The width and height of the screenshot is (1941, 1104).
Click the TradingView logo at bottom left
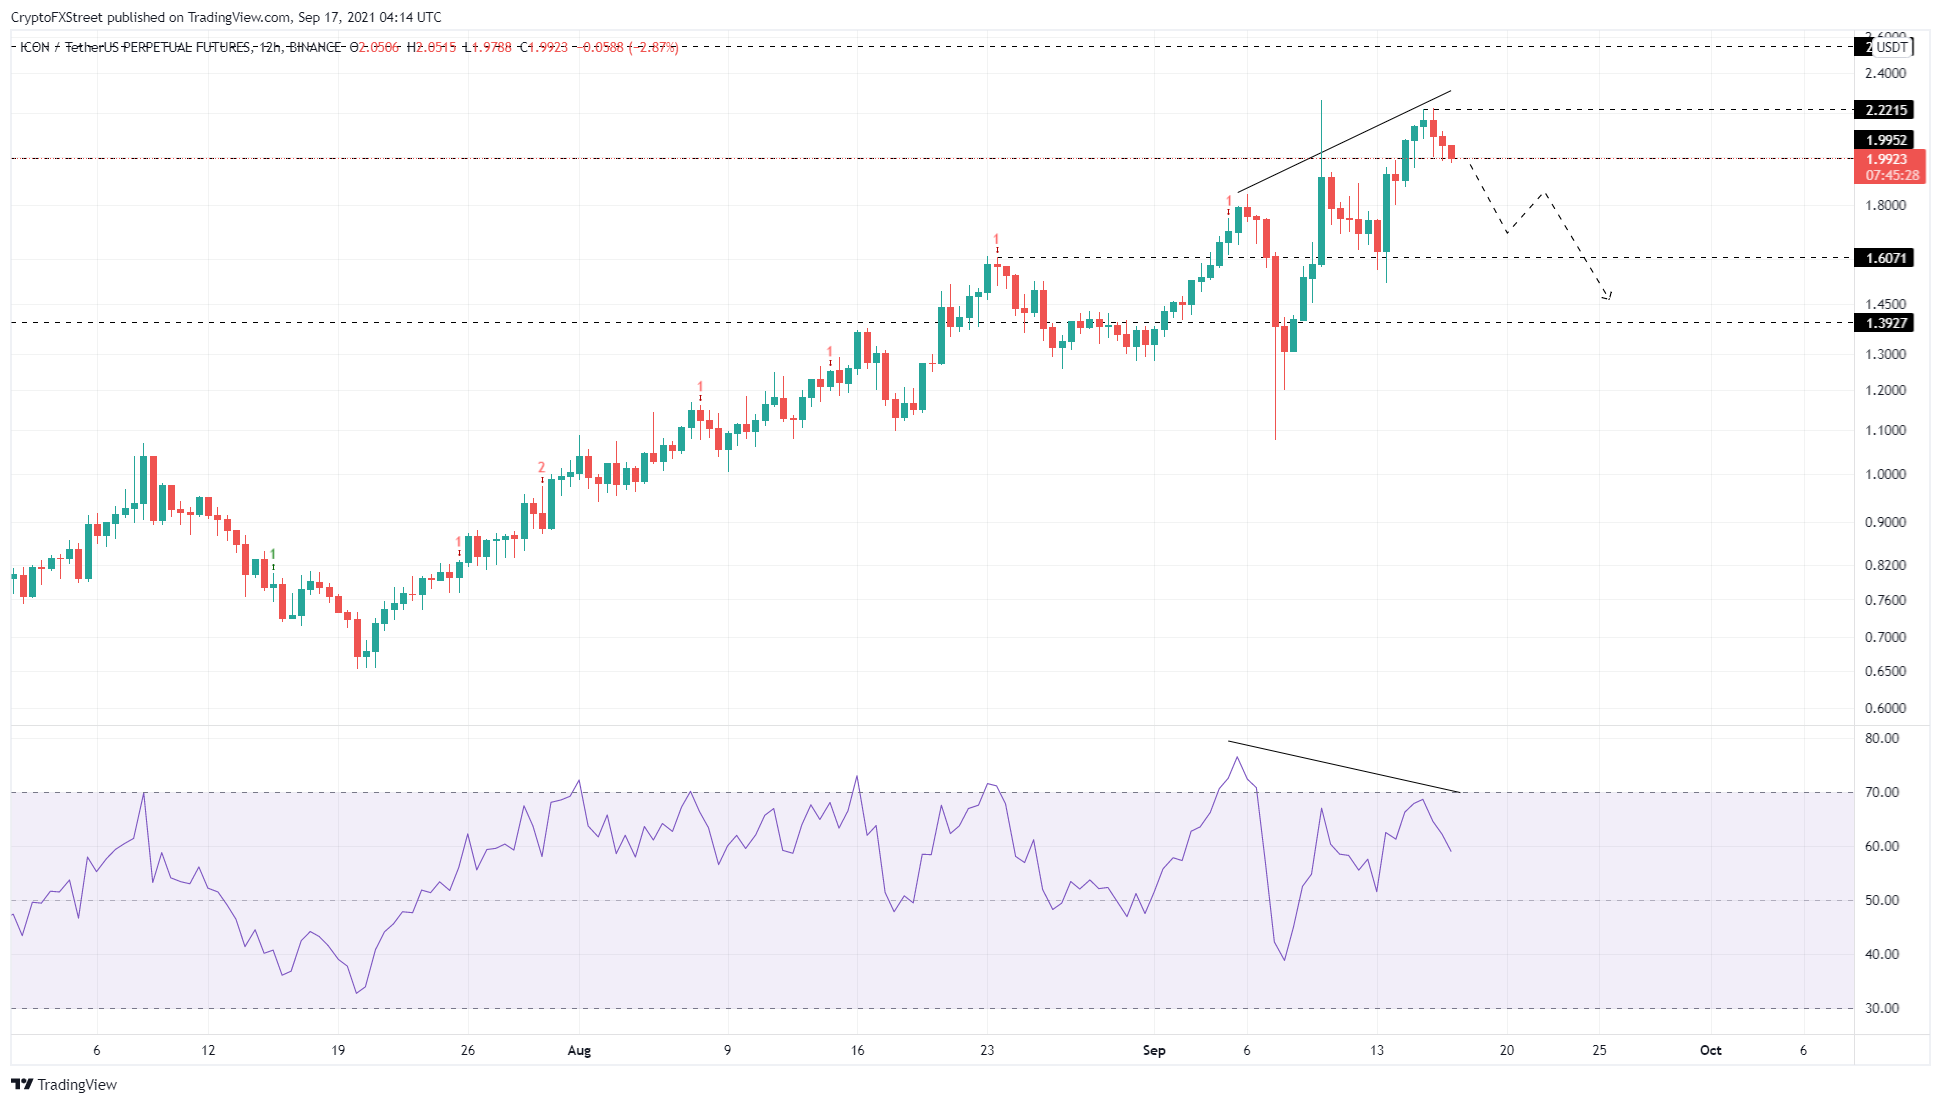64,1085
